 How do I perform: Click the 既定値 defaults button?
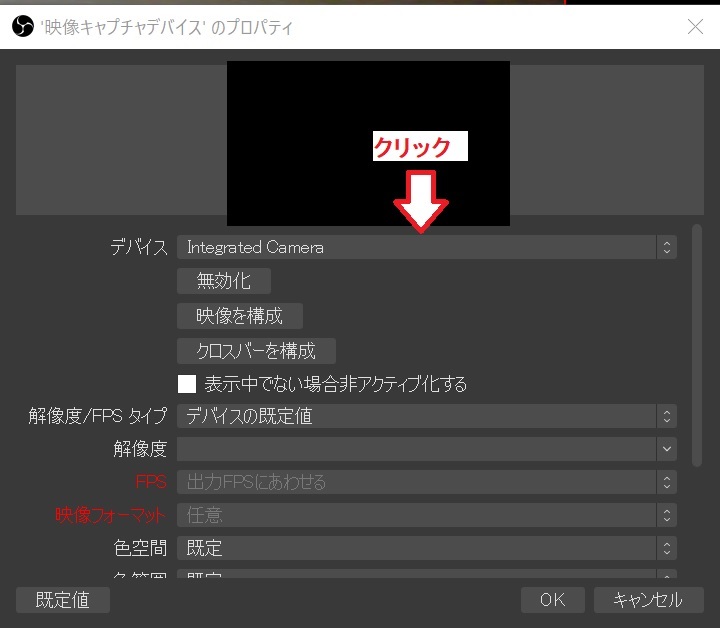pyautogui.click(x=63, y=600)
